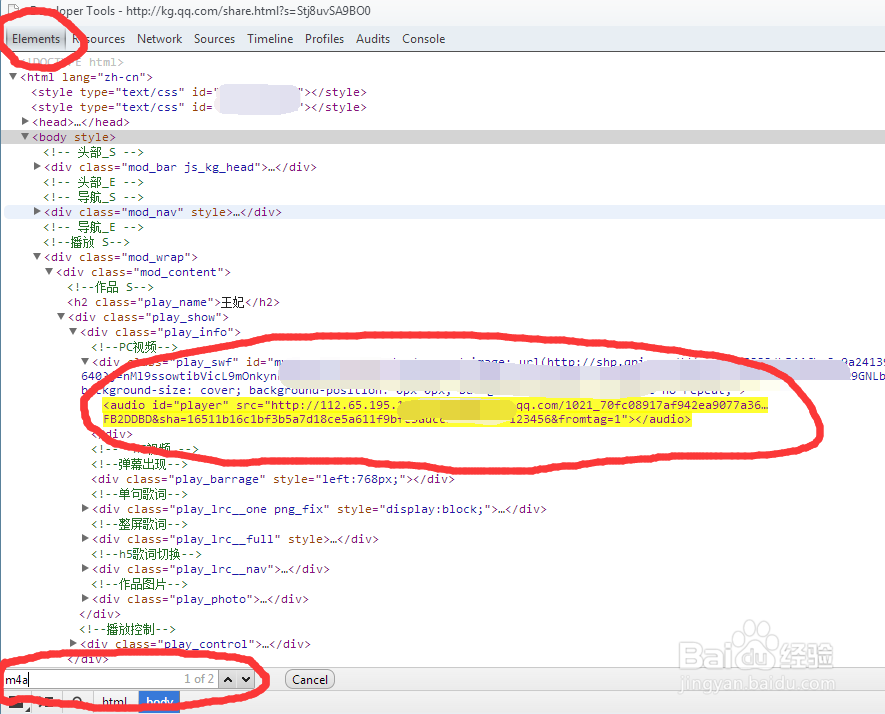Image resolution: width=885 pixels, height=714 pixels.
Task: Select the 导航_S comment row
Action: click(x=93, y=197)
